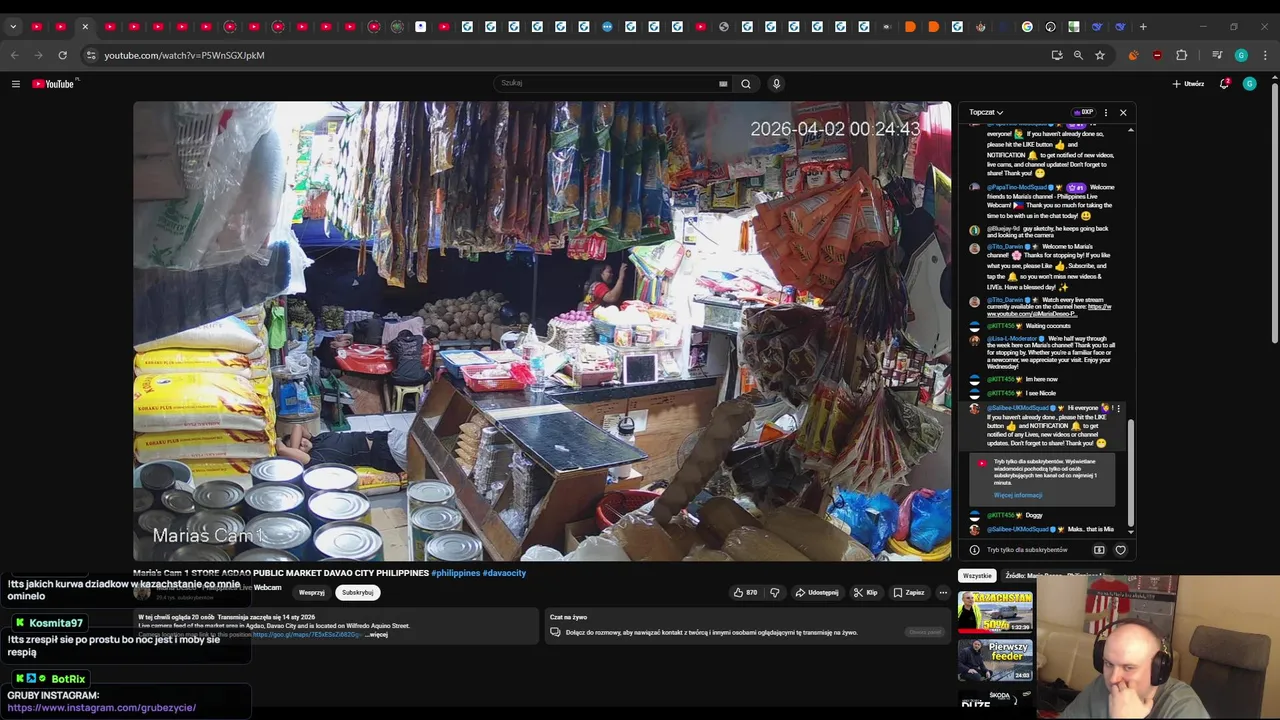Reload the page in the browser
The image size is (1280, 720).
pyautogui.click(x=62, y=55)
